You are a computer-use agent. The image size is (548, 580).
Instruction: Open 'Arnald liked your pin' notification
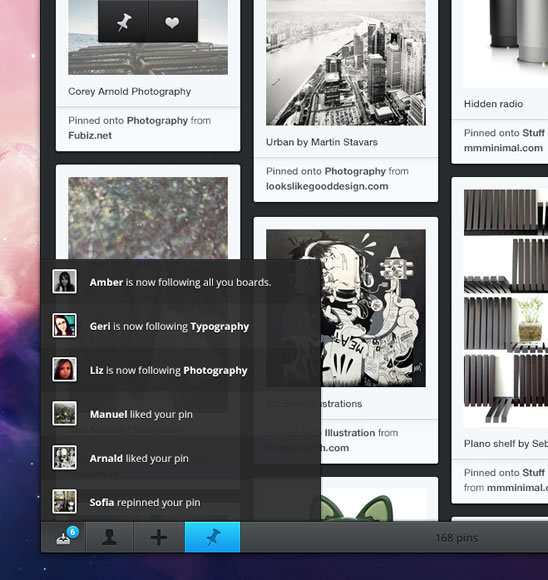pos(139,458)
